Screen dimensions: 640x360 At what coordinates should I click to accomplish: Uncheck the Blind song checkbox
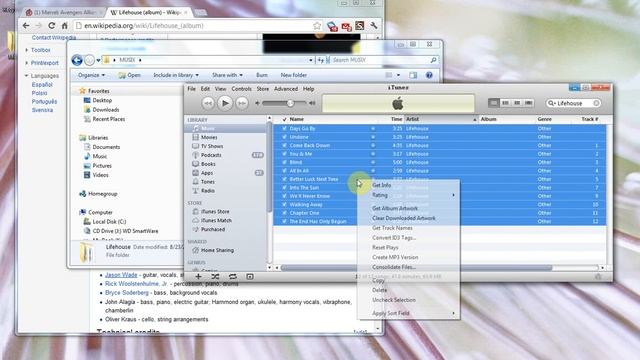284,162
